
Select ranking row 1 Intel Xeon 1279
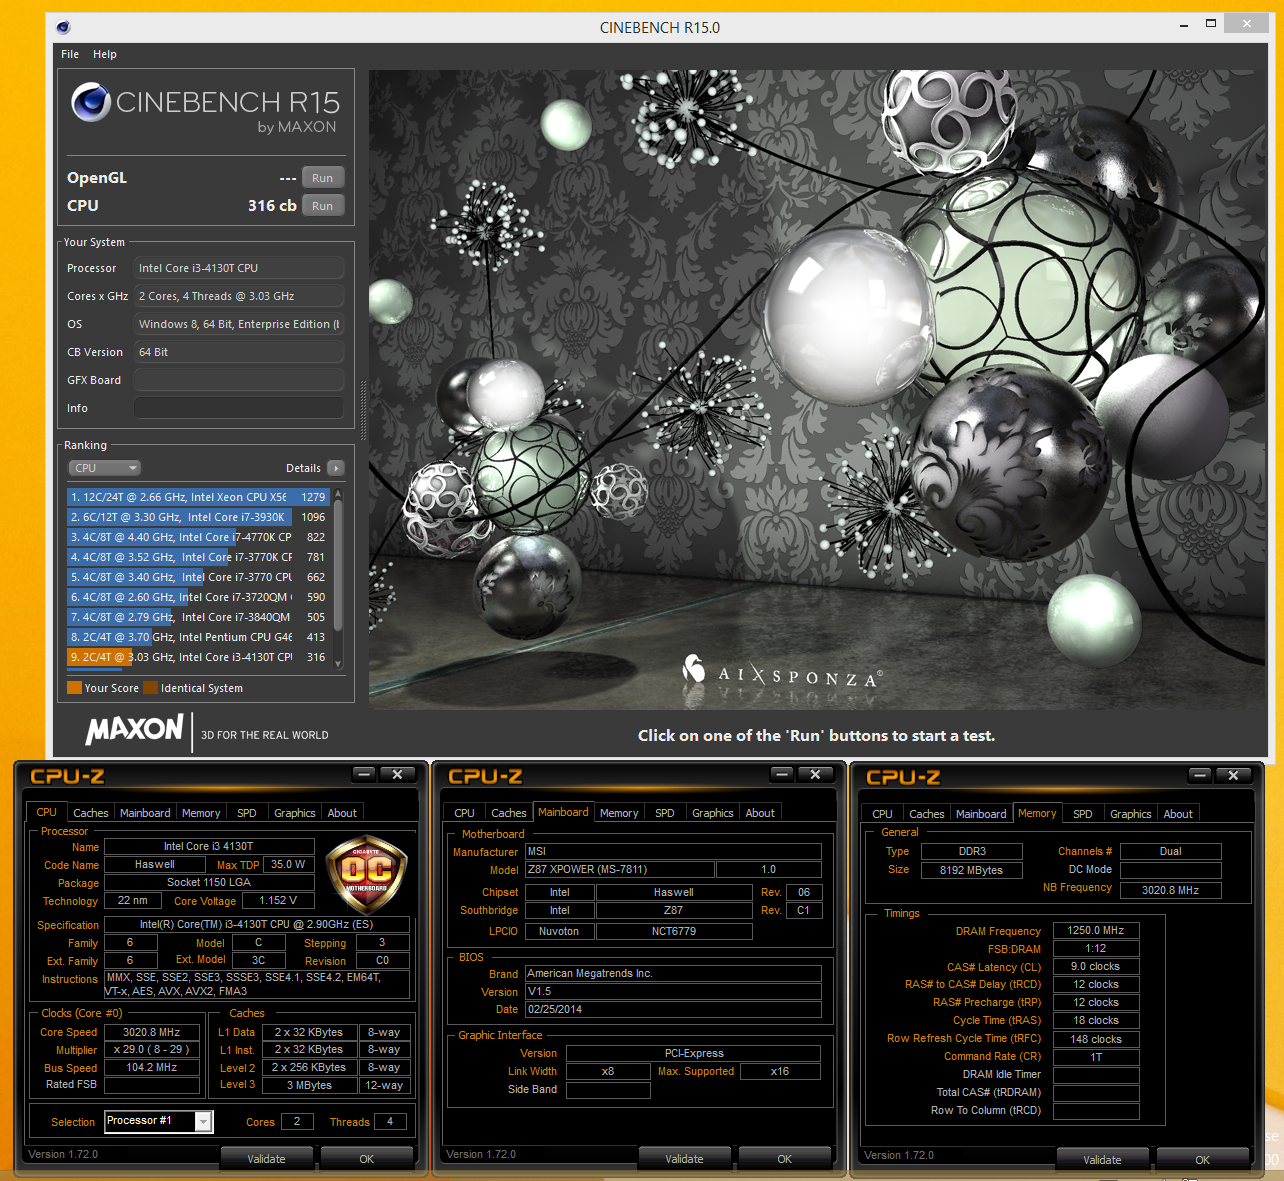coord(198,497)
